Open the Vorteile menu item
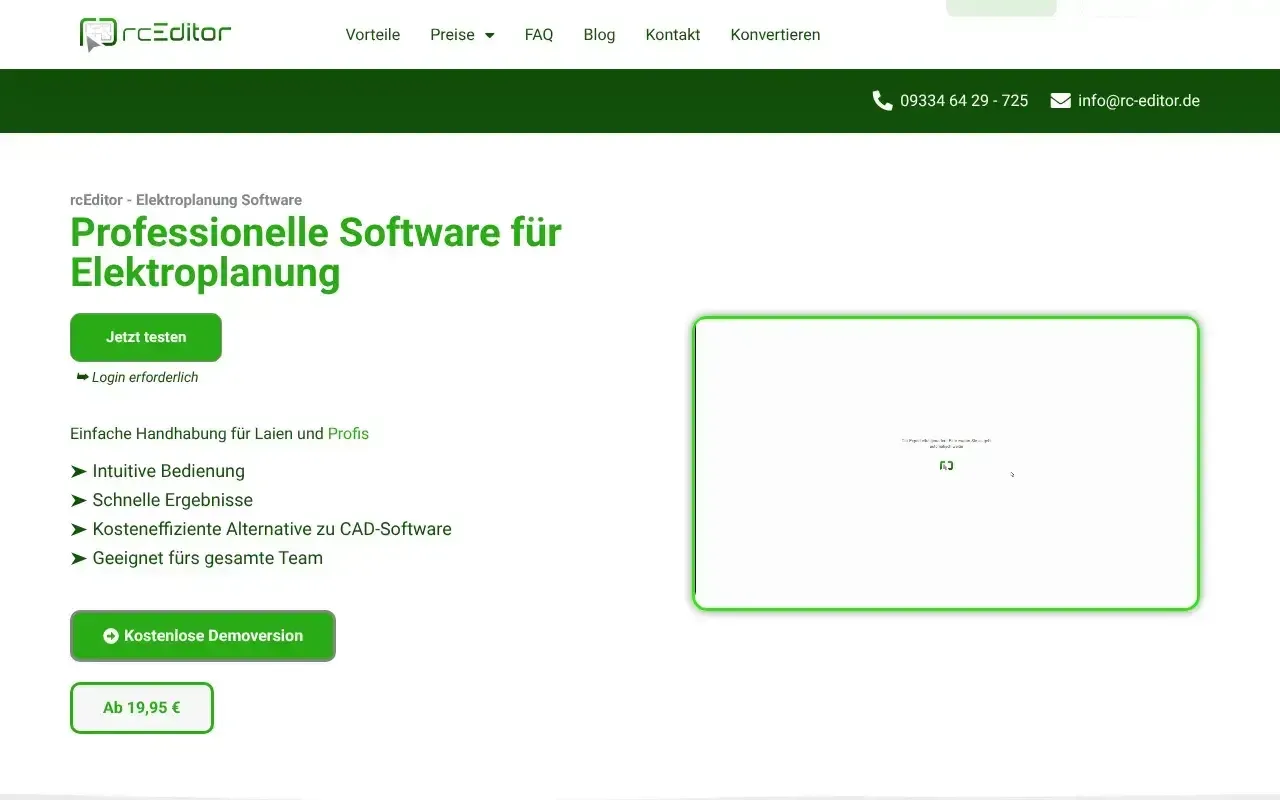This screenshot has height=800, width=1280. [x=372, y=35]
